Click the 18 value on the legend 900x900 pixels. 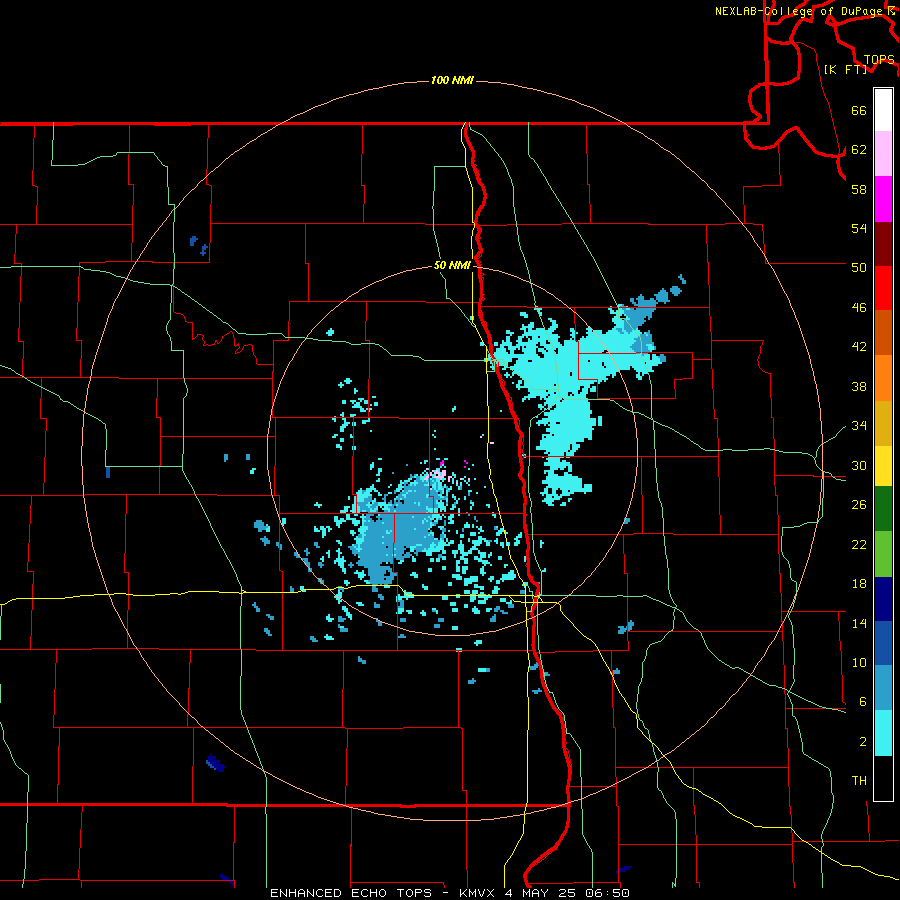point(859,584)
